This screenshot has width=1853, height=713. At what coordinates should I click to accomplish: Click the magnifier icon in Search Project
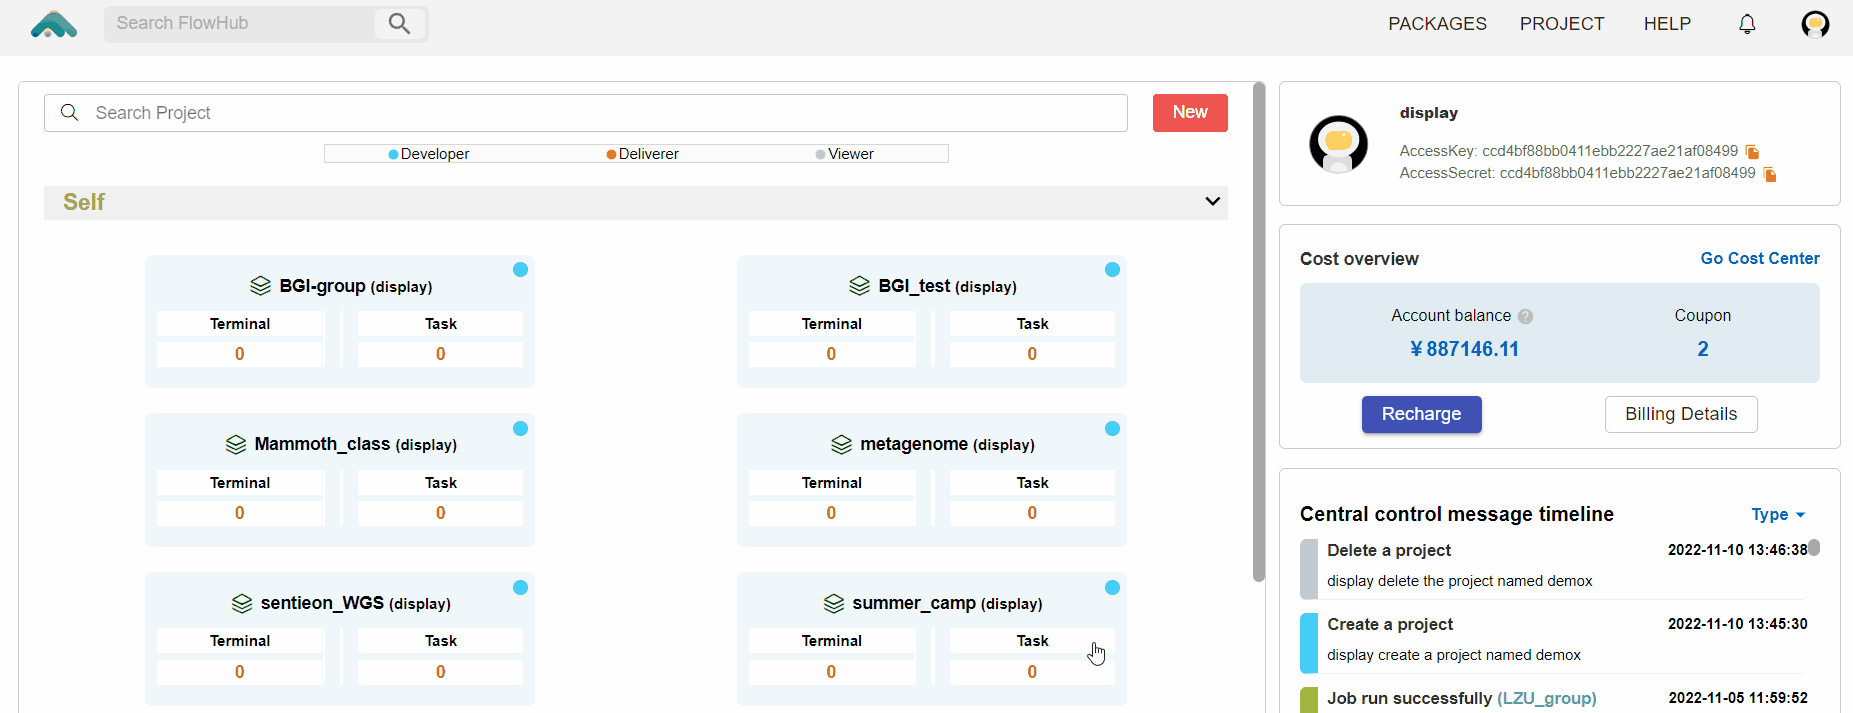coord(69,112)
